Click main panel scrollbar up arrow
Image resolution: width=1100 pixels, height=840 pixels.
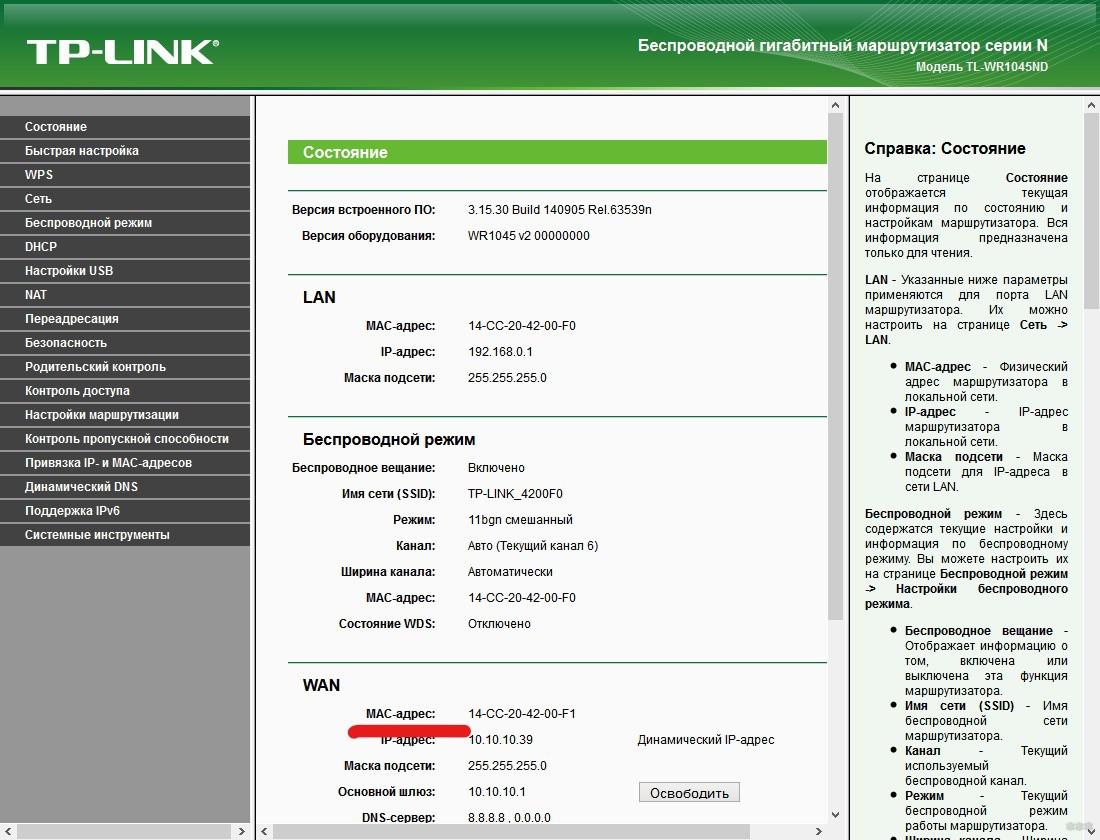(835, 105)
